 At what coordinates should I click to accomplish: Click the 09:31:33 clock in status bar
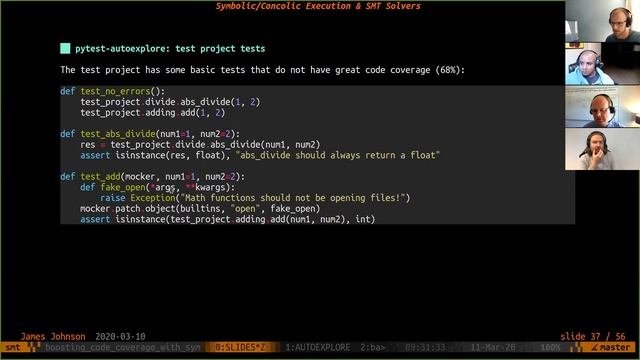click(x=425, y=347)
